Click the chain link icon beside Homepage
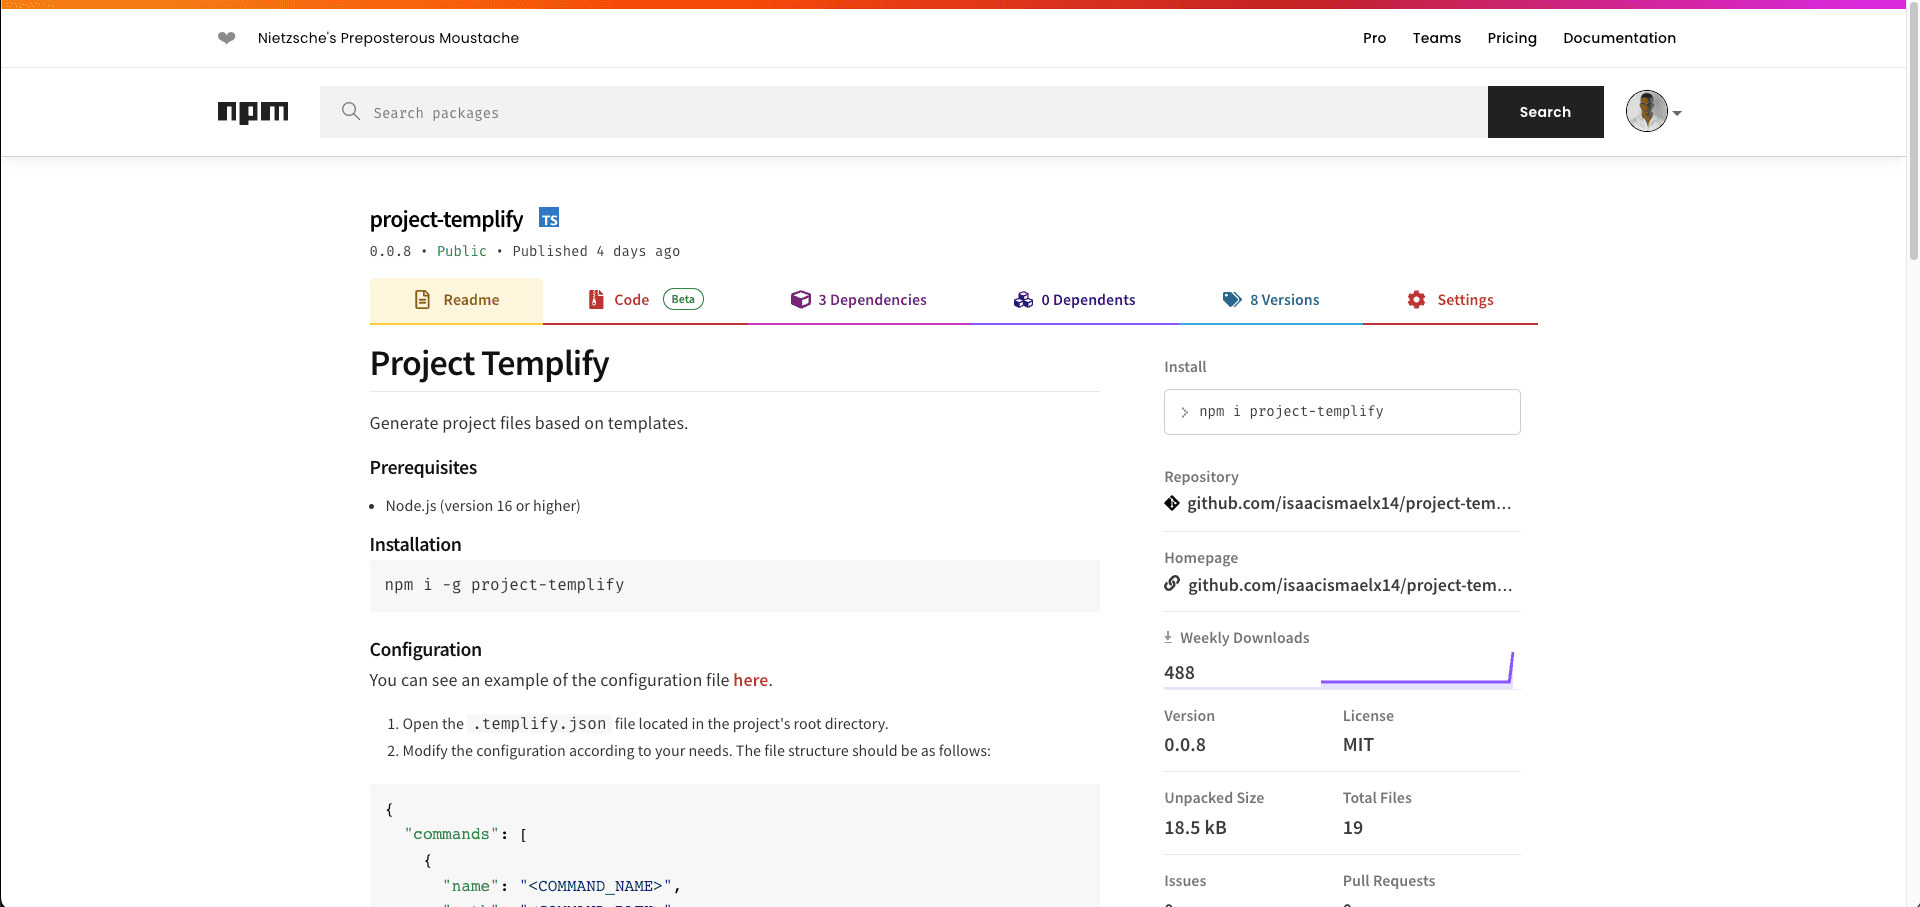The height and width of the screenshot is (907, 1920). (1171, 584)
